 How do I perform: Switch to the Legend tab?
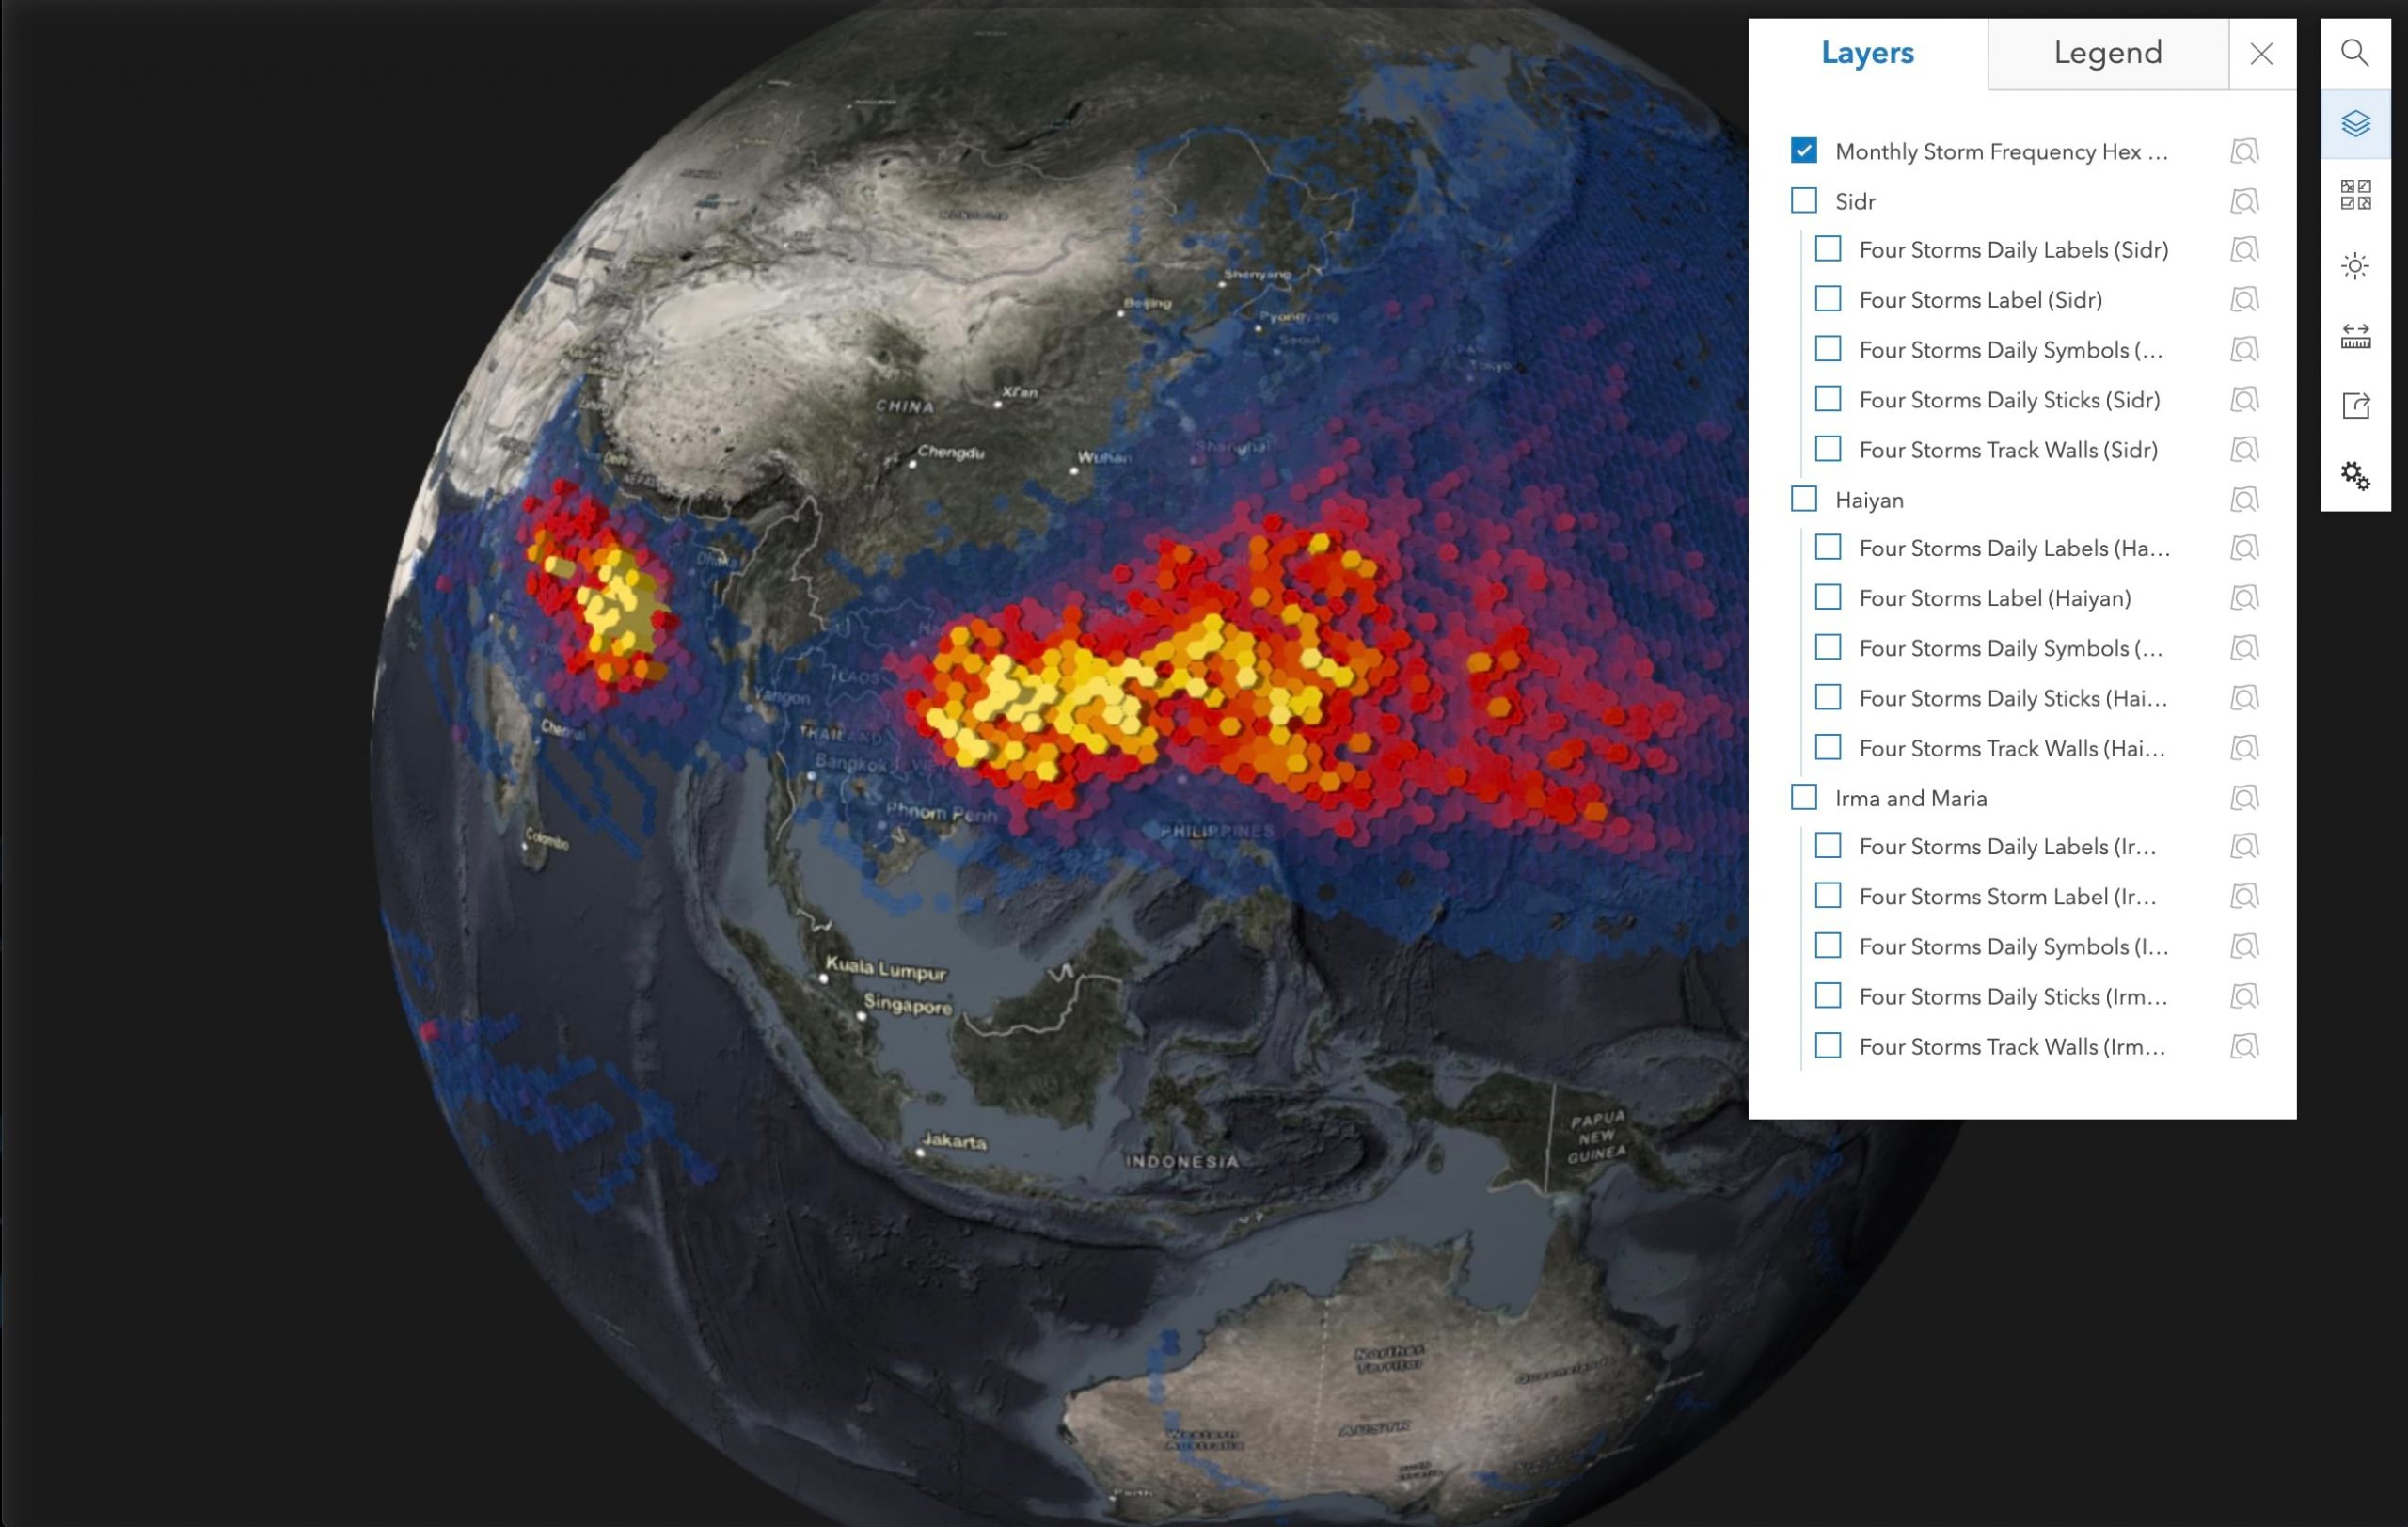[x=2106, y=53]
